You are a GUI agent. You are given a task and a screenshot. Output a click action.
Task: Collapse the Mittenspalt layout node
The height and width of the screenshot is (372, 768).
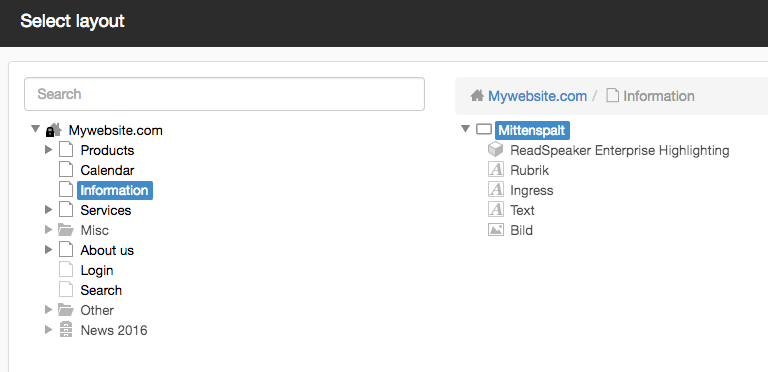click(x=465, y=129)
